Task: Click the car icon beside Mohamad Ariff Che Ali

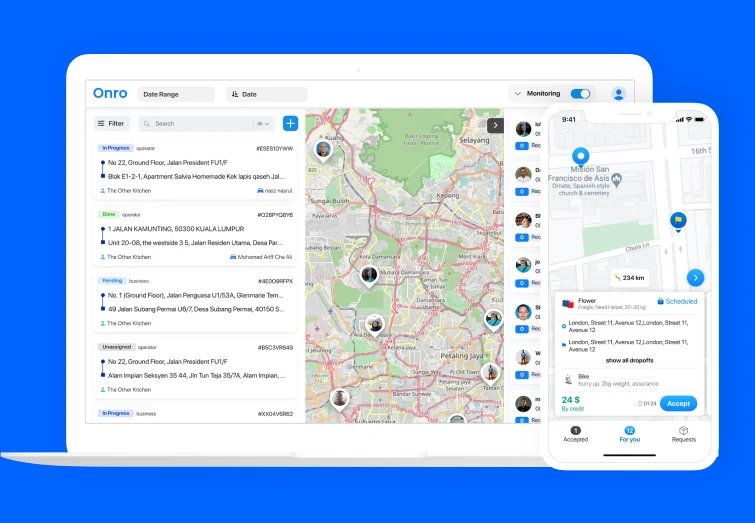Action: pyautogui.click(x=233, y=257)
